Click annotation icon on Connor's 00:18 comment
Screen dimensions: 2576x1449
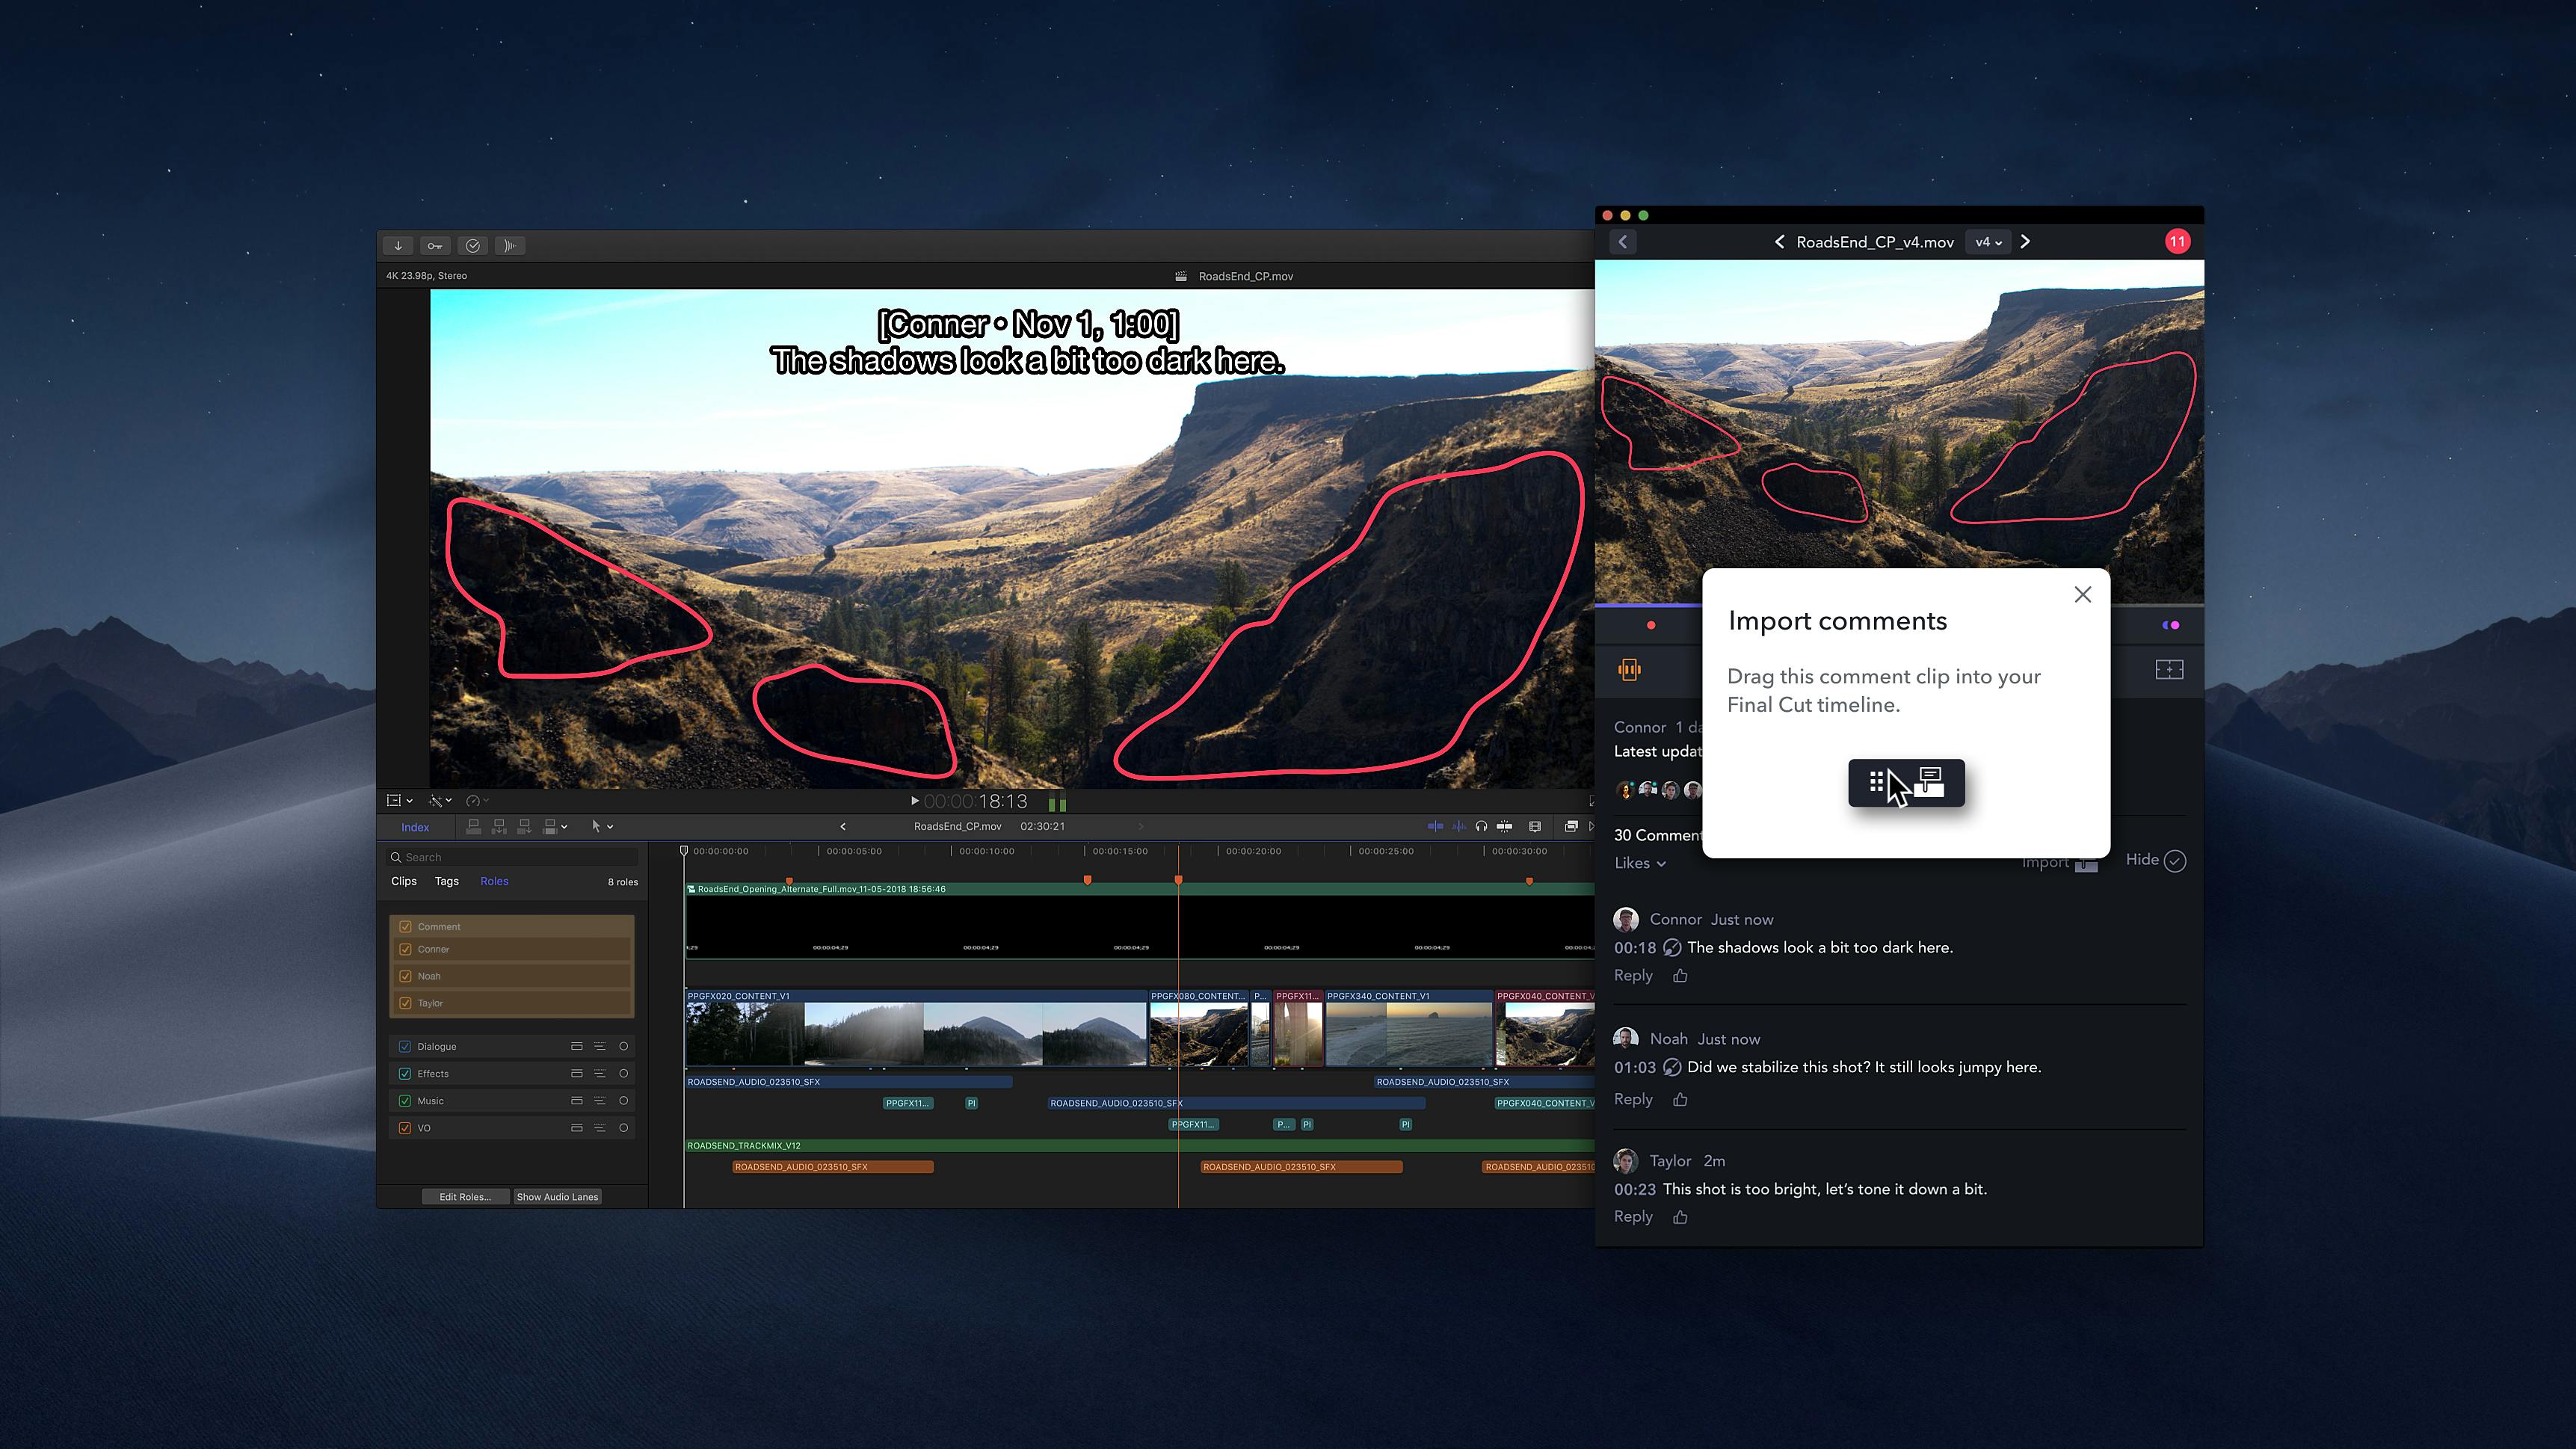coord(1671,948)
